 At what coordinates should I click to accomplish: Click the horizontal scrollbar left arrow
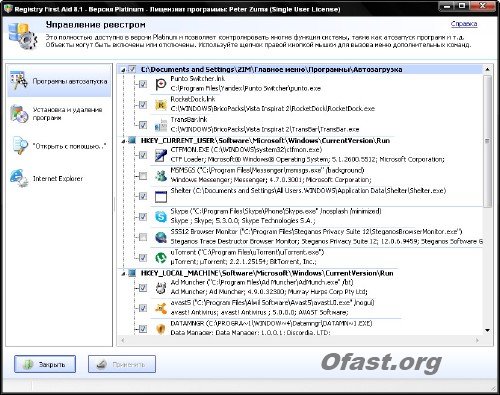123,340
